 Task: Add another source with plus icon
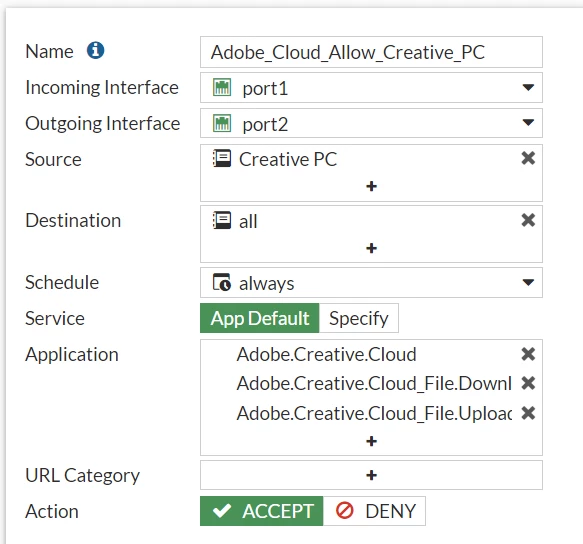[x=371, y=186]
